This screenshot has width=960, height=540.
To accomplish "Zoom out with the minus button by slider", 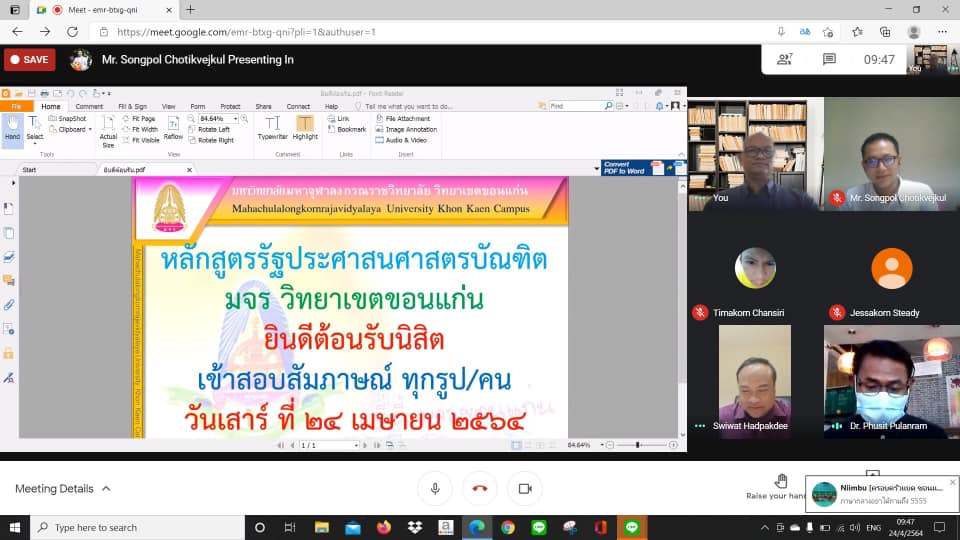I will (x=610, y=445).
